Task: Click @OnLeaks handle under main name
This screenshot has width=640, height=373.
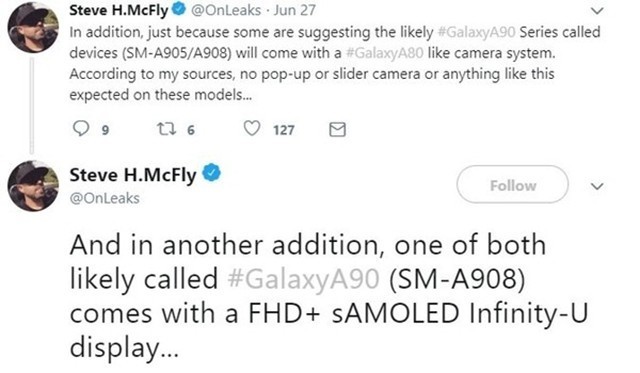Action: pyautogui.click(x=104, y=198)
